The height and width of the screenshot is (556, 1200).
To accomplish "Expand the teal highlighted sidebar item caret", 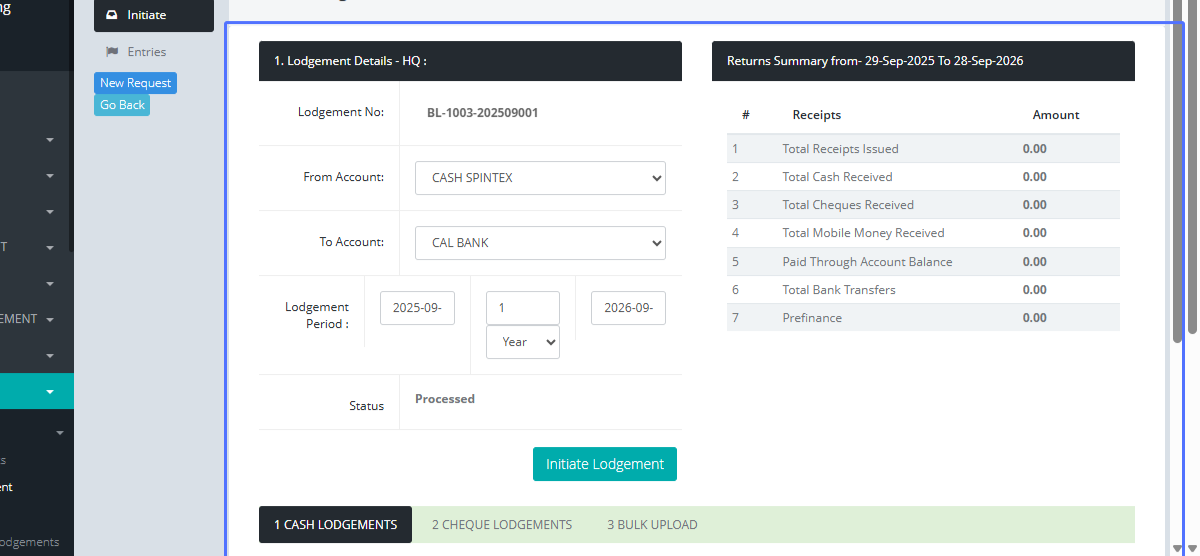I will click(x=50, y=392).
